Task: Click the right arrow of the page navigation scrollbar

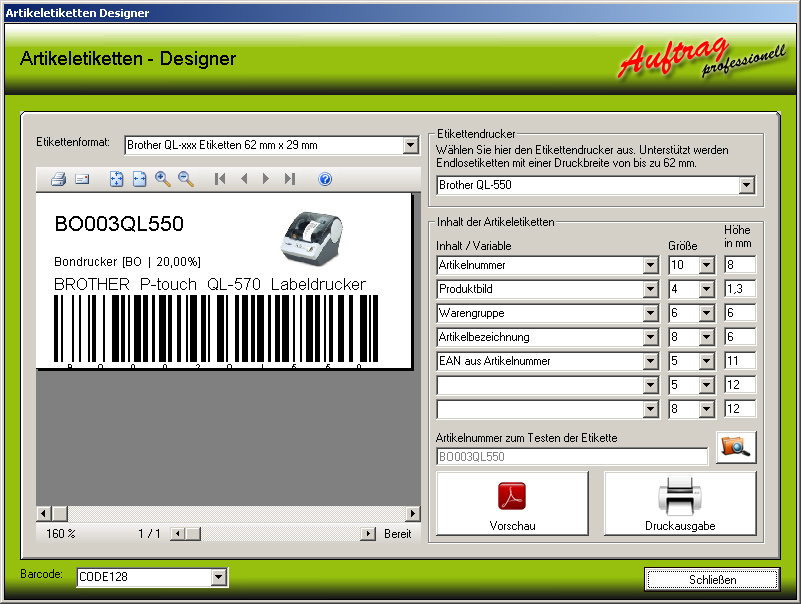Action: (x=367, y=534)
